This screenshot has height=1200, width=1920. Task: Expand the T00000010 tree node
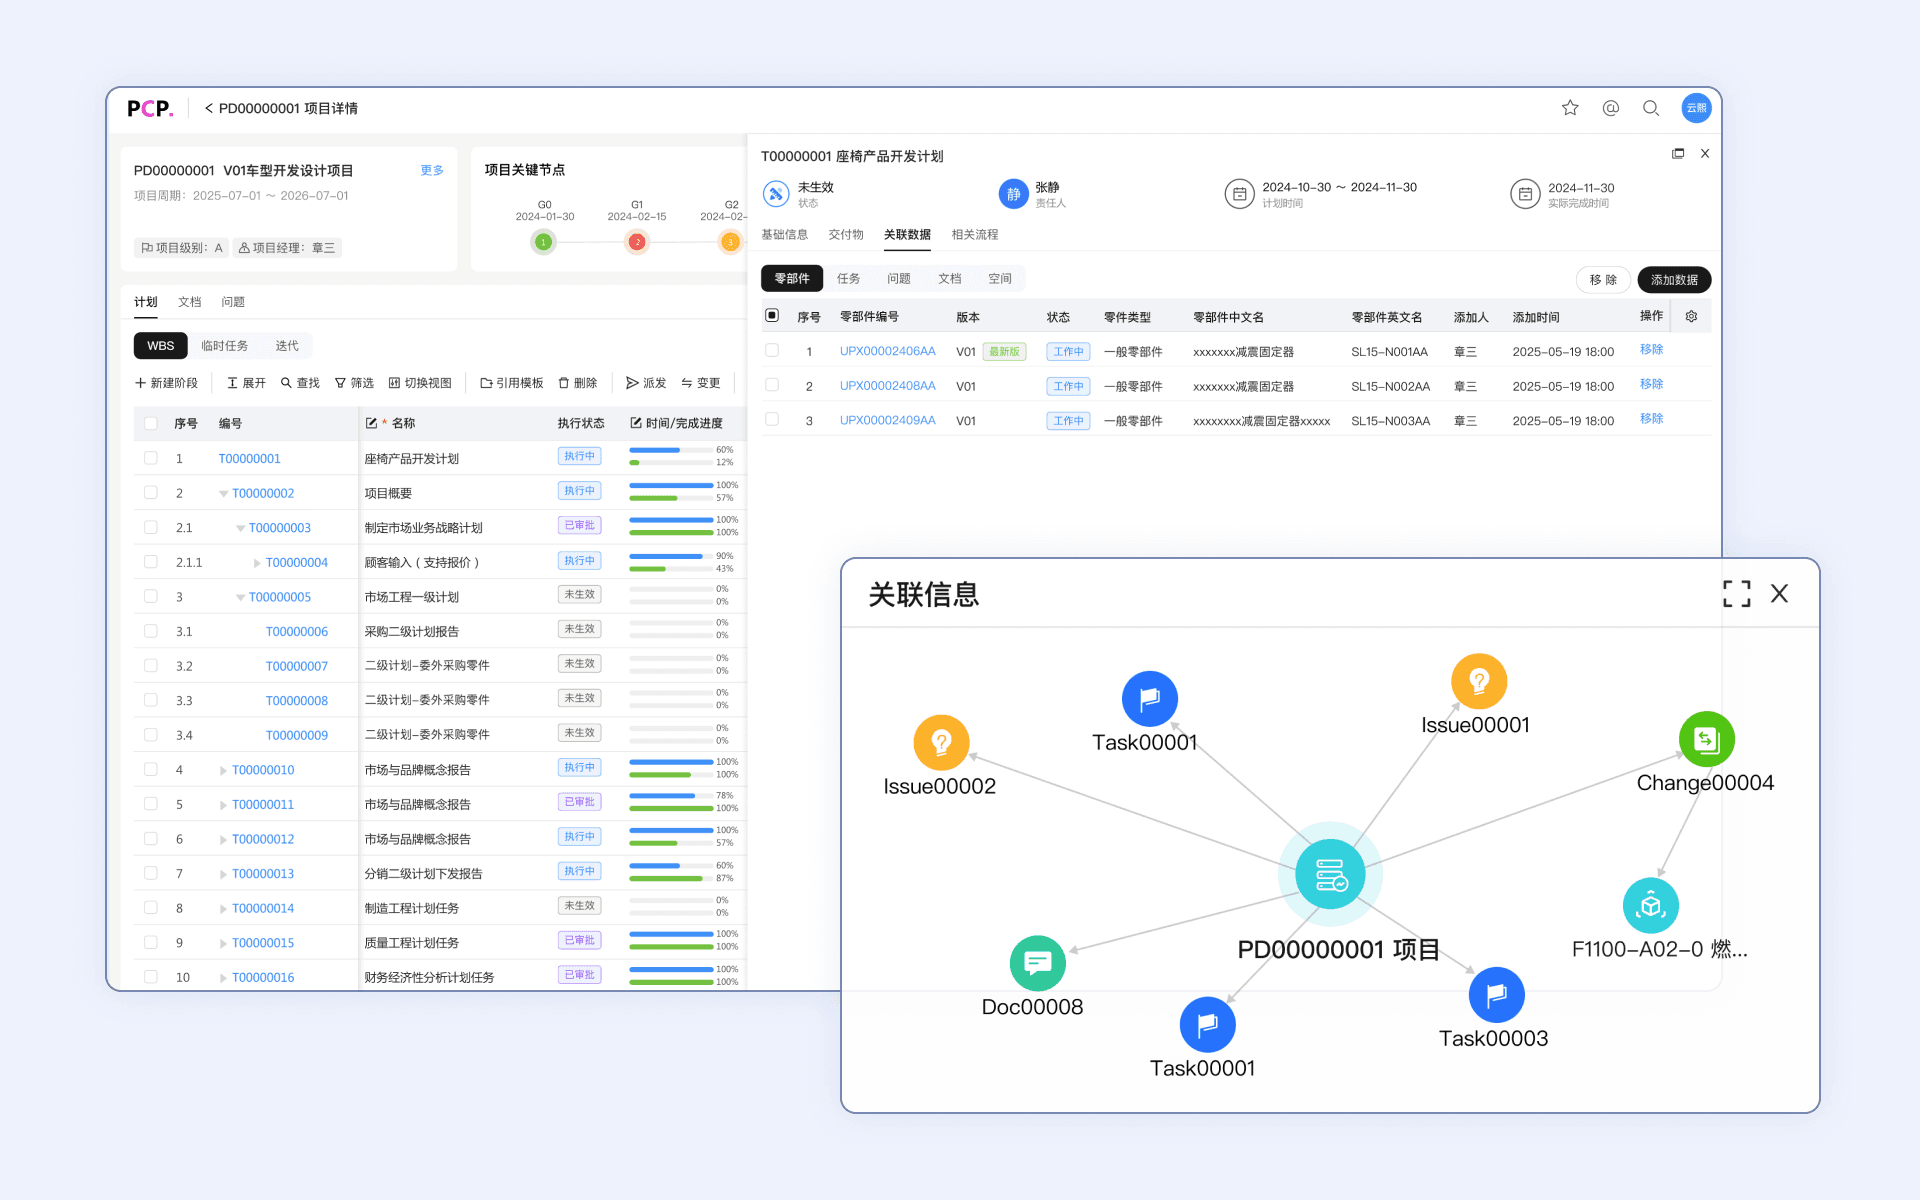[223, 770]
